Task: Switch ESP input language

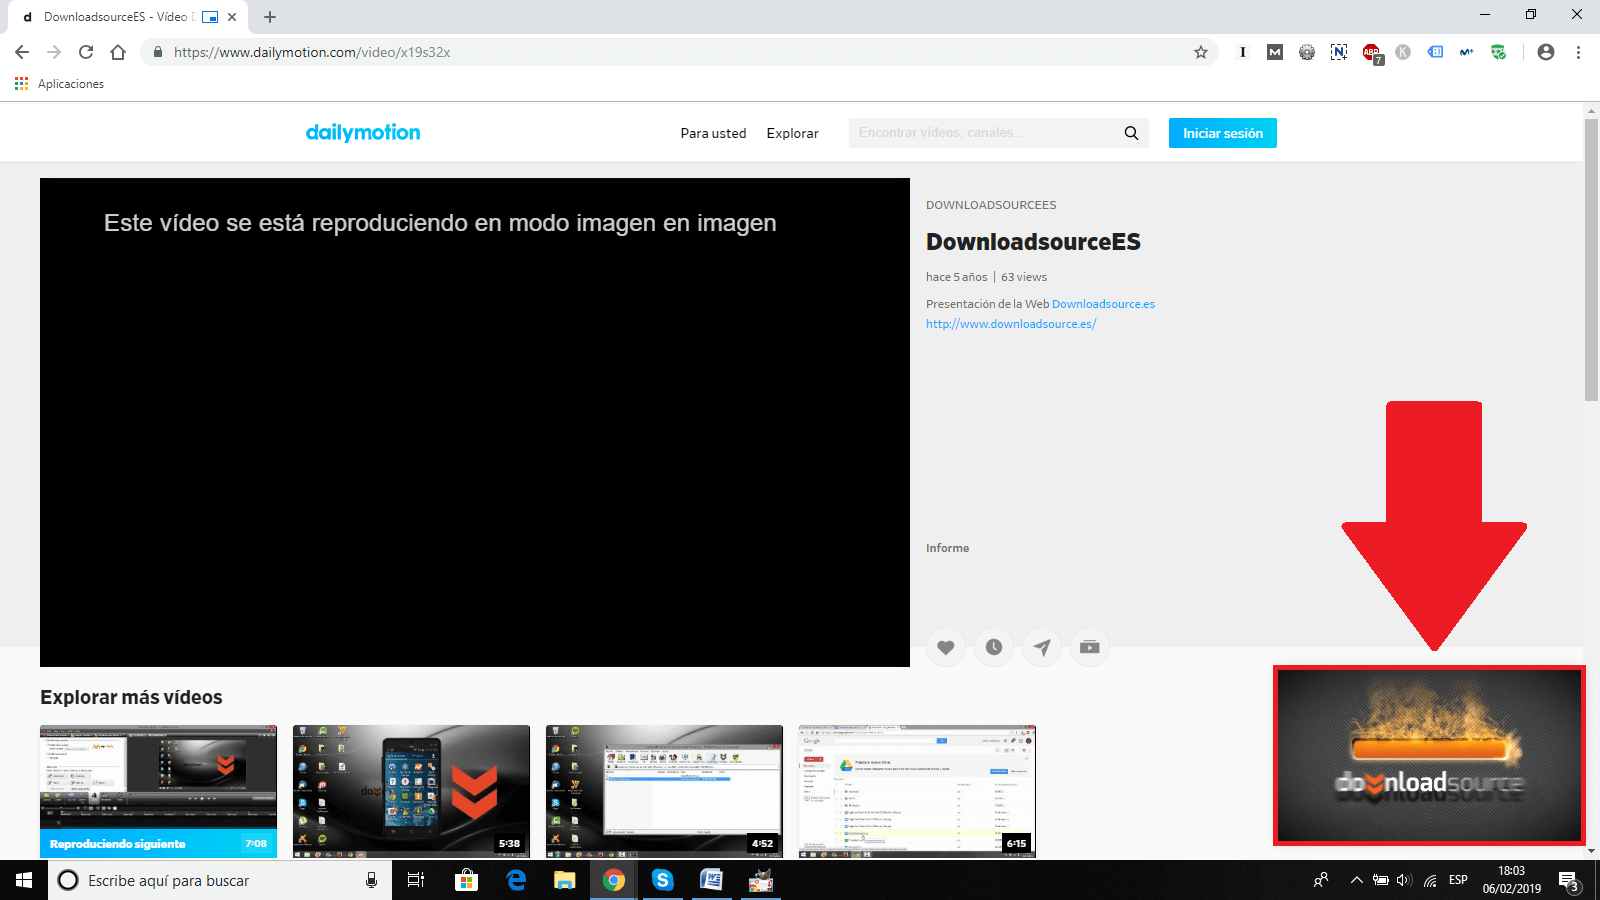Action: click(x=1458, y=880)
